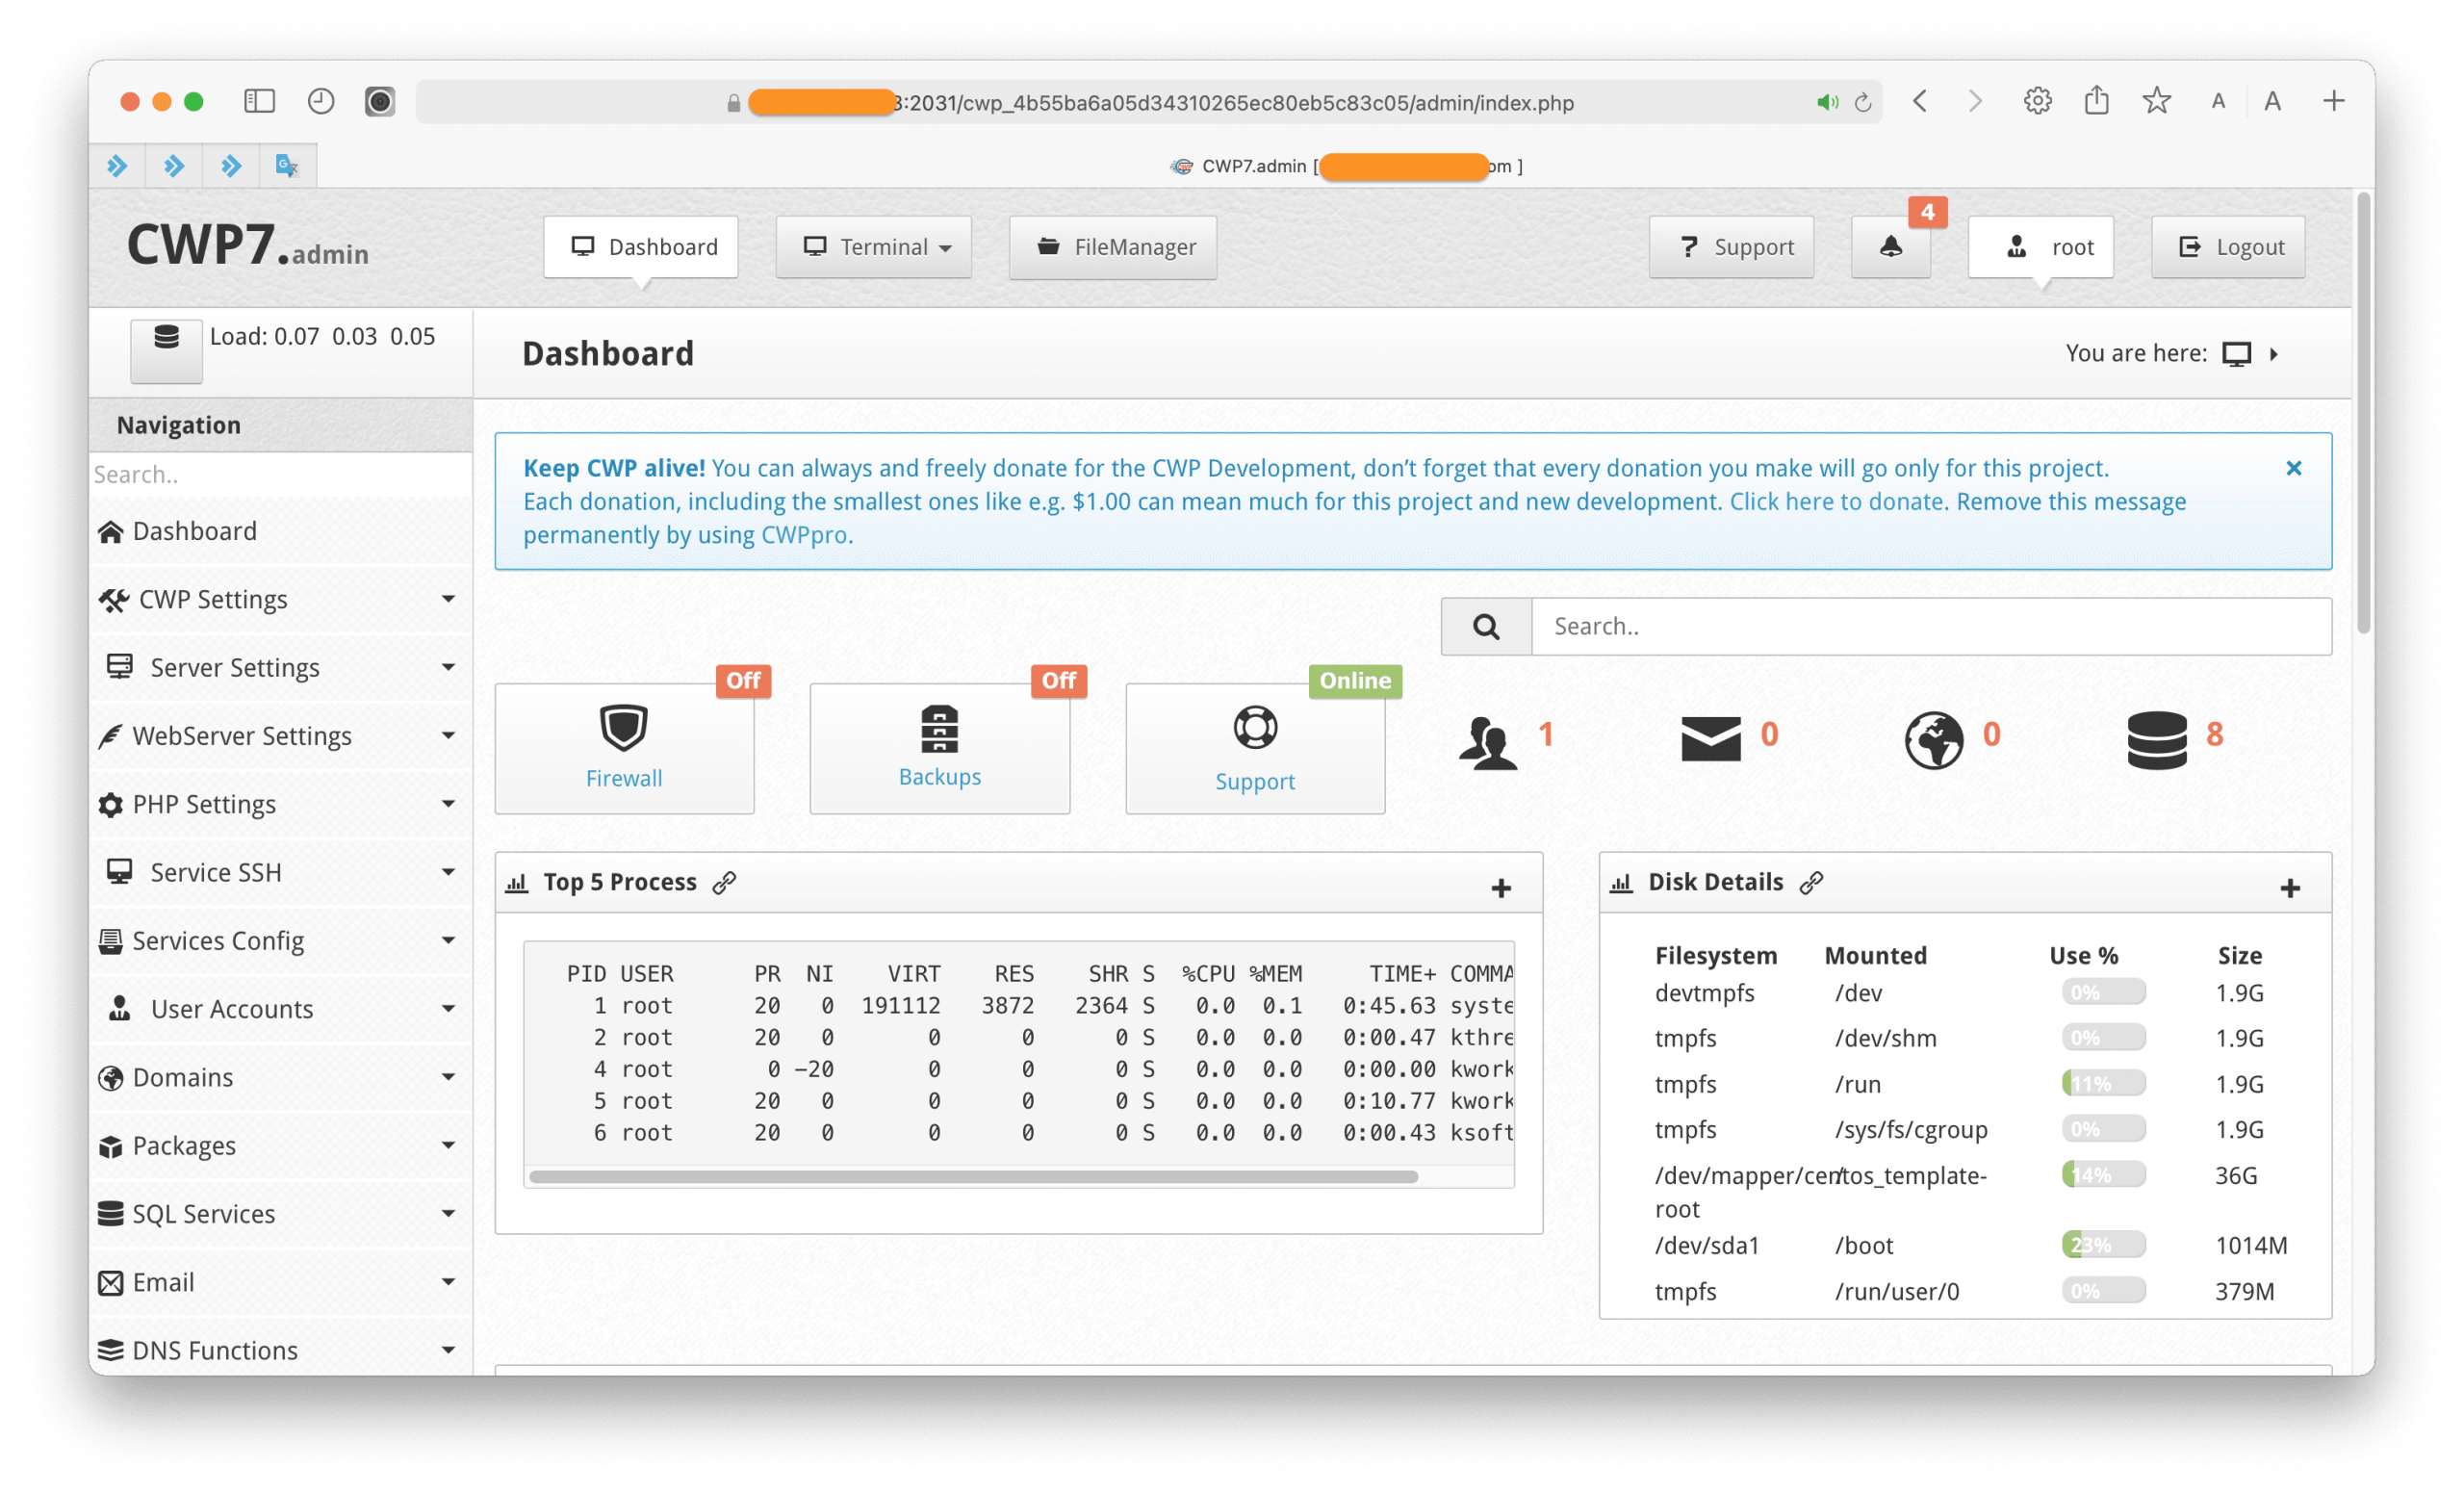Toggle the Backups Off status badge
This screenshot has height=1493, width=2464.
[x=1058, y=680]
